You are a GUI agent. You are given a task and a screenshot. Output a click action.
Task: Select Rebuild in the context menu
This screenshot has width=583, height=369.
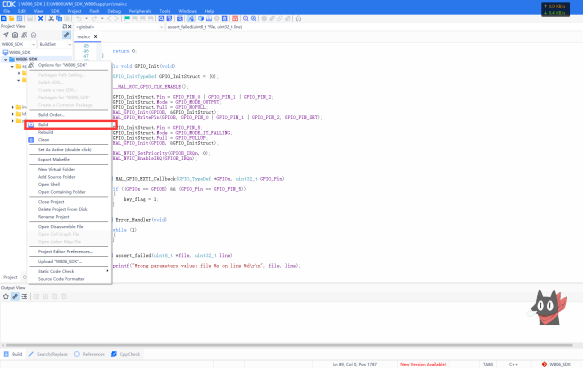(x=69, y=132)
